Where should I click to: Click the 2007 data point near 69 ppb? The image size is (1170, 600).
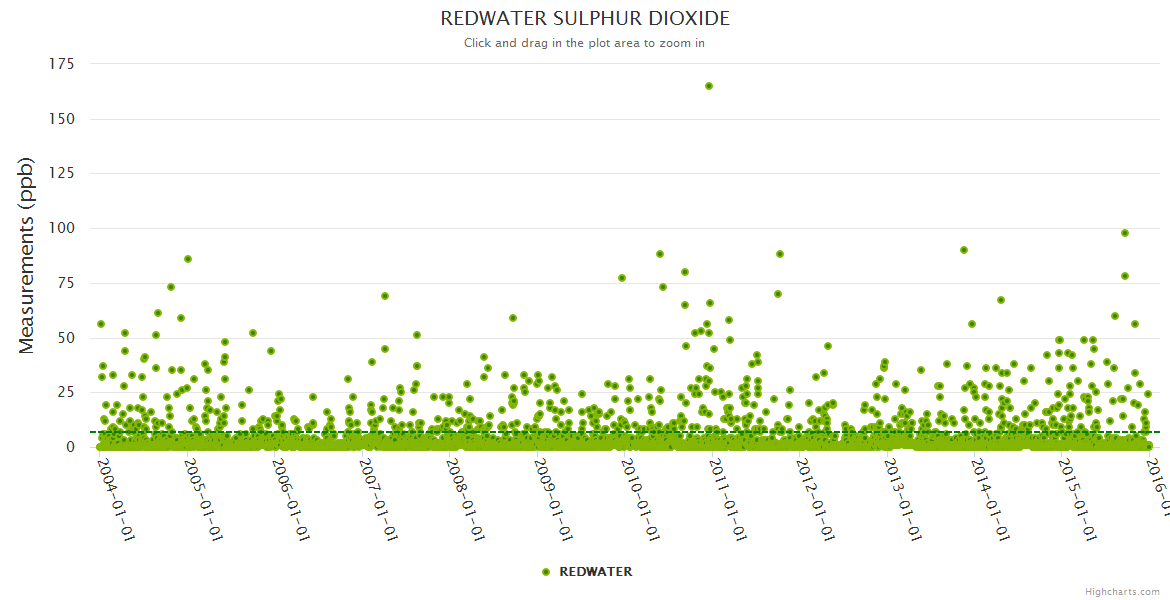point(385,296)
